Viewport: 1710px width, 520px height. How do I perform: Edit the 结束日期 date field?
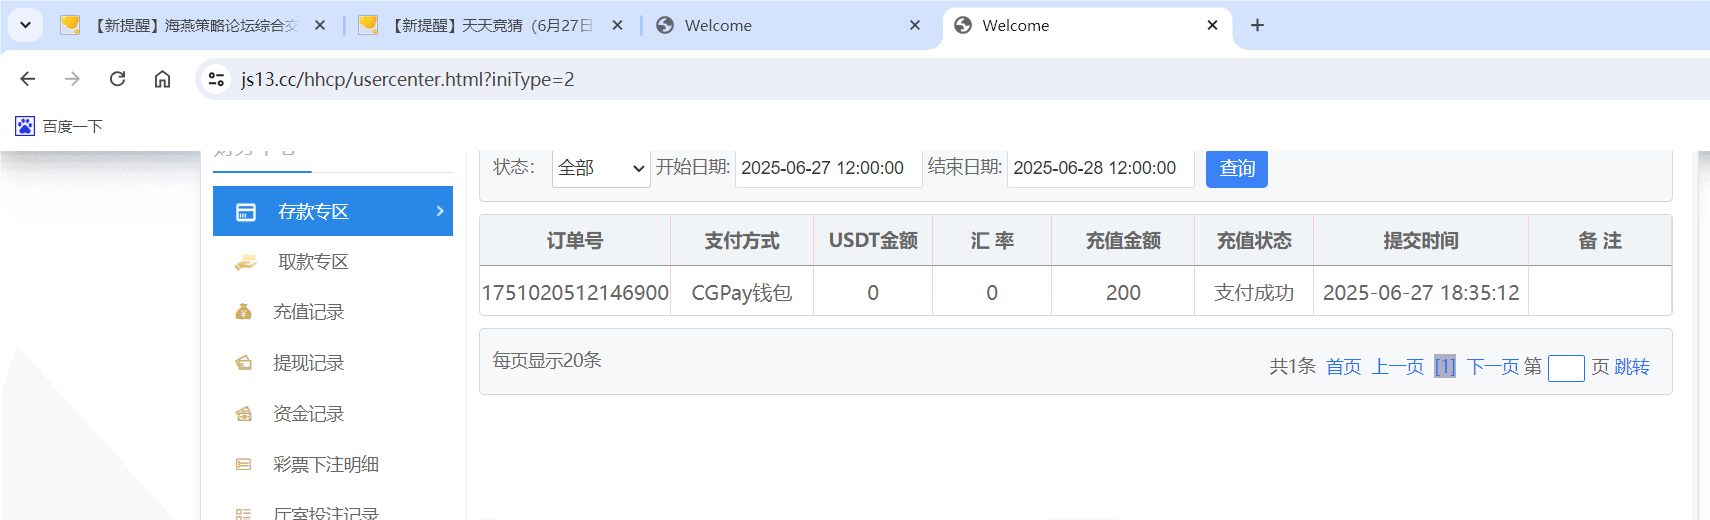click(1100, 168)
